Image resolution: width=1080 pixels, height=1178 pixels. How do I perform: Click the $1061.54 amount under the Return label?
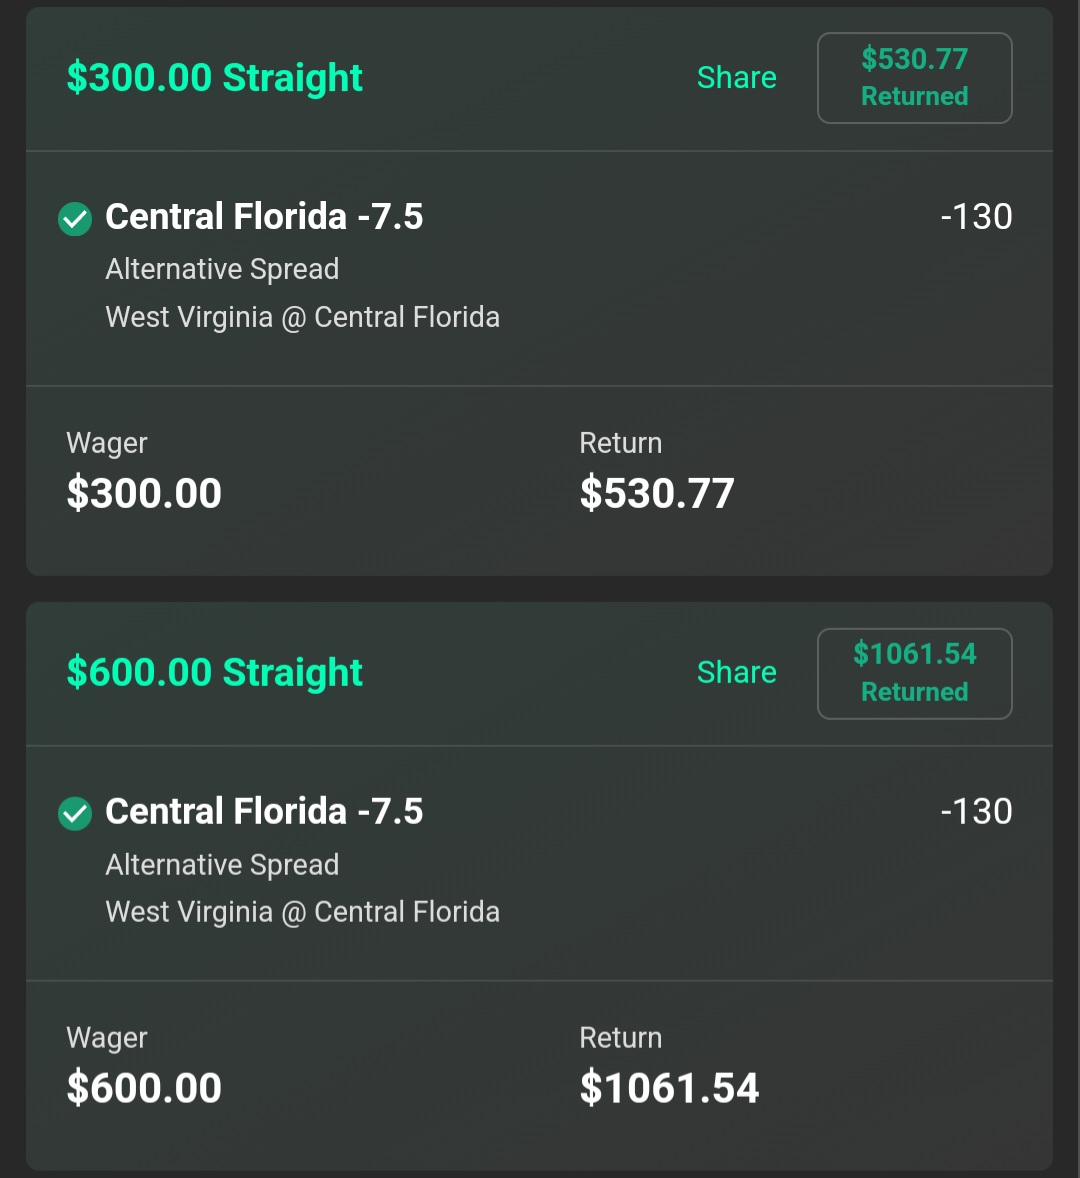[x=669, y=1088]
